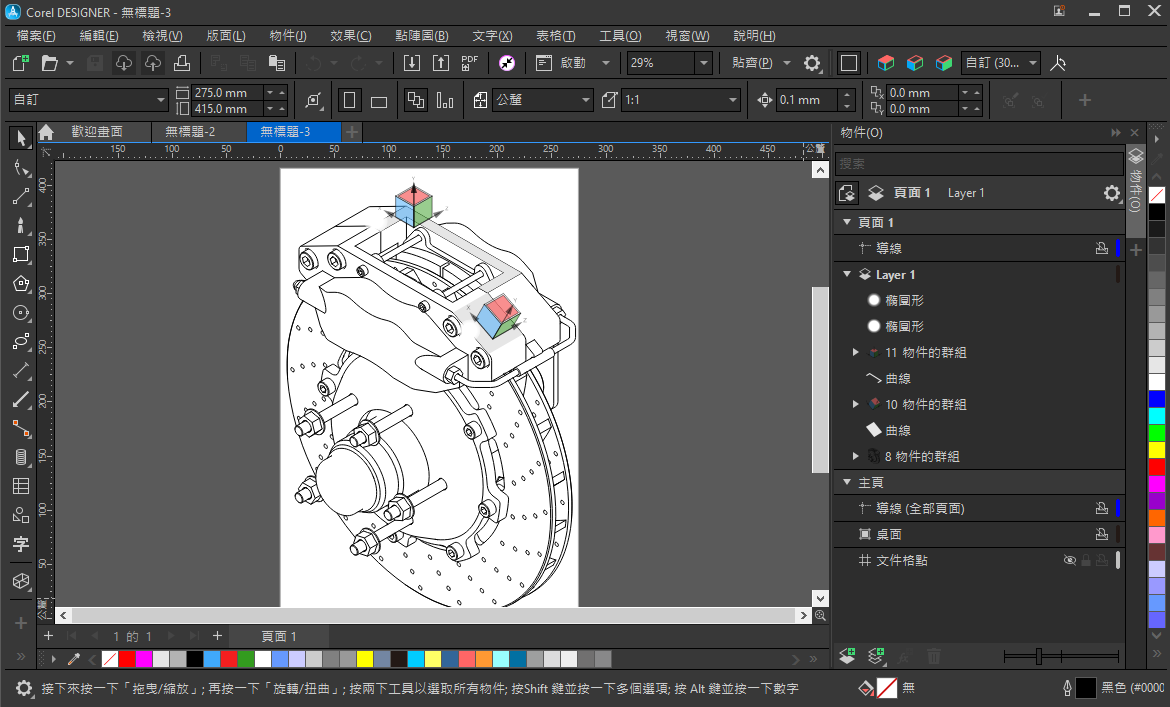Toggle visibility of 文件格點 grid layer
Screen dimensions: 1170x707
[x=1069, y=560]
